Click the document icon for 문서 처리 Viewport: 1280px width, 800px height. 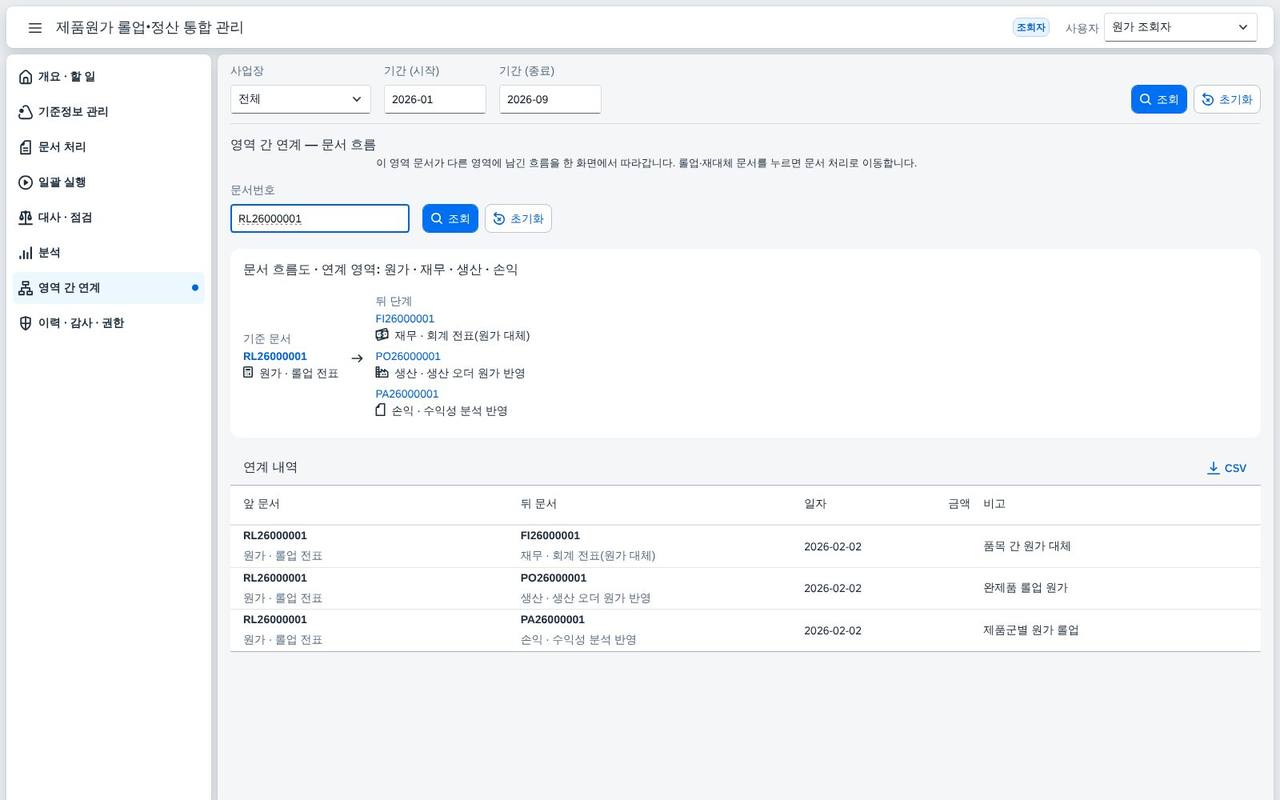pos(26,147)
